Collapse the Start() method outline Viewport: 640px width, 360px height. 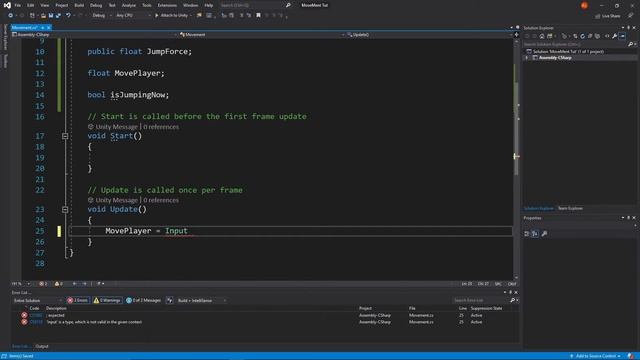pos(65,136)
